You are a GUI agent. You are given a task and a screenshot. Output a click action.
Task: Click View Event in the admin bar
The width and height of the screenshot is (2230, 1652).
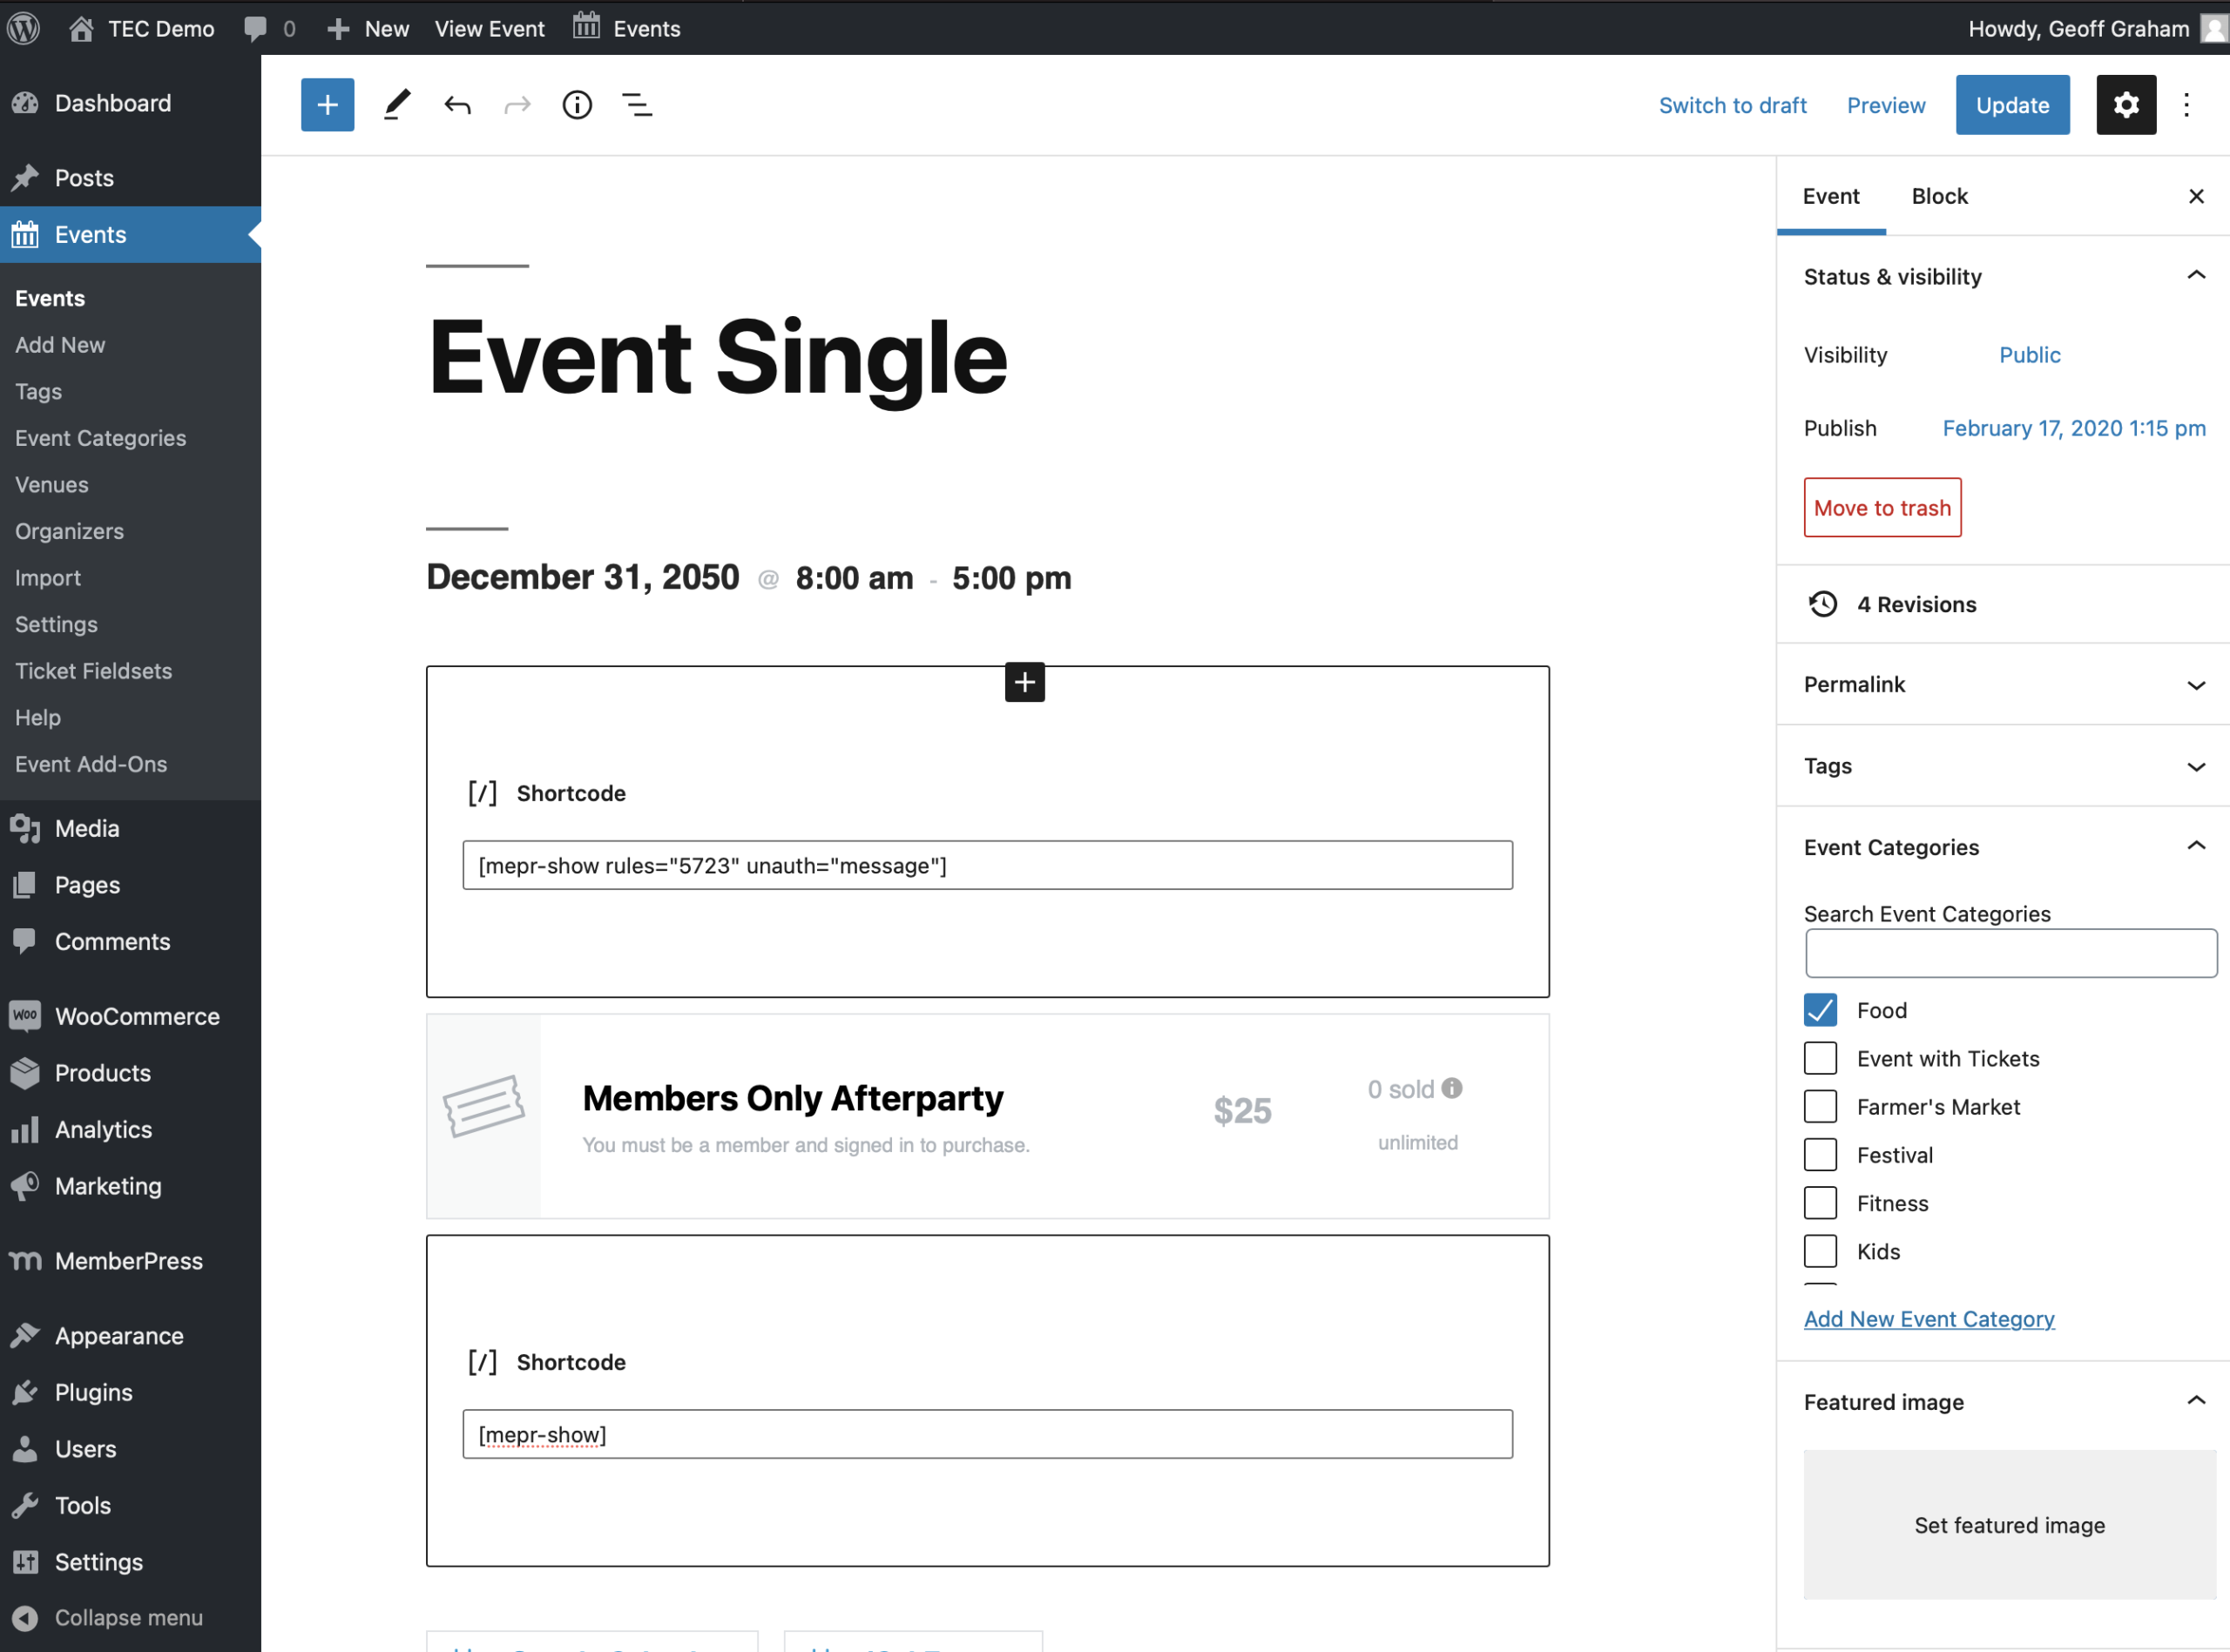[x=490, y=28]
